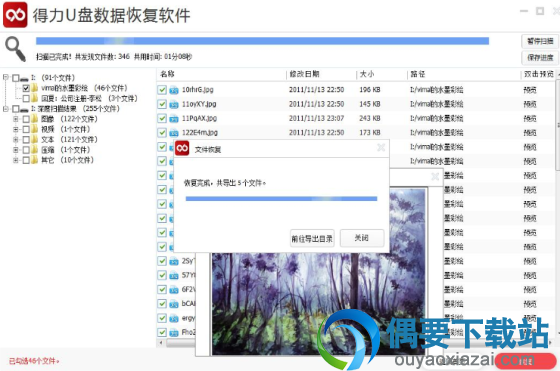The image size is (560, 371).
Task: Click the logo icon in 文件恢复 dialog
Action: click(x=182, y=148)
